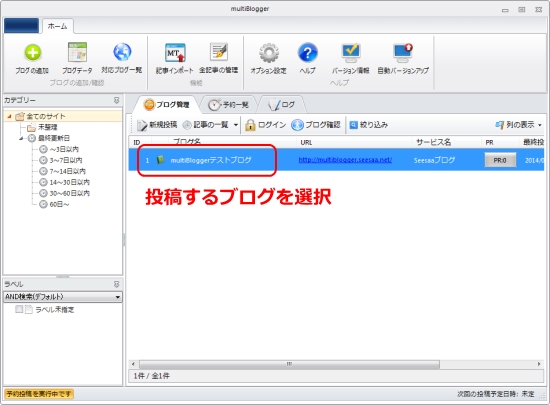This screenshot has width=550, height=405.
Task: Open the AND検索(デフォルト) combo box
Action: [63, 297]
